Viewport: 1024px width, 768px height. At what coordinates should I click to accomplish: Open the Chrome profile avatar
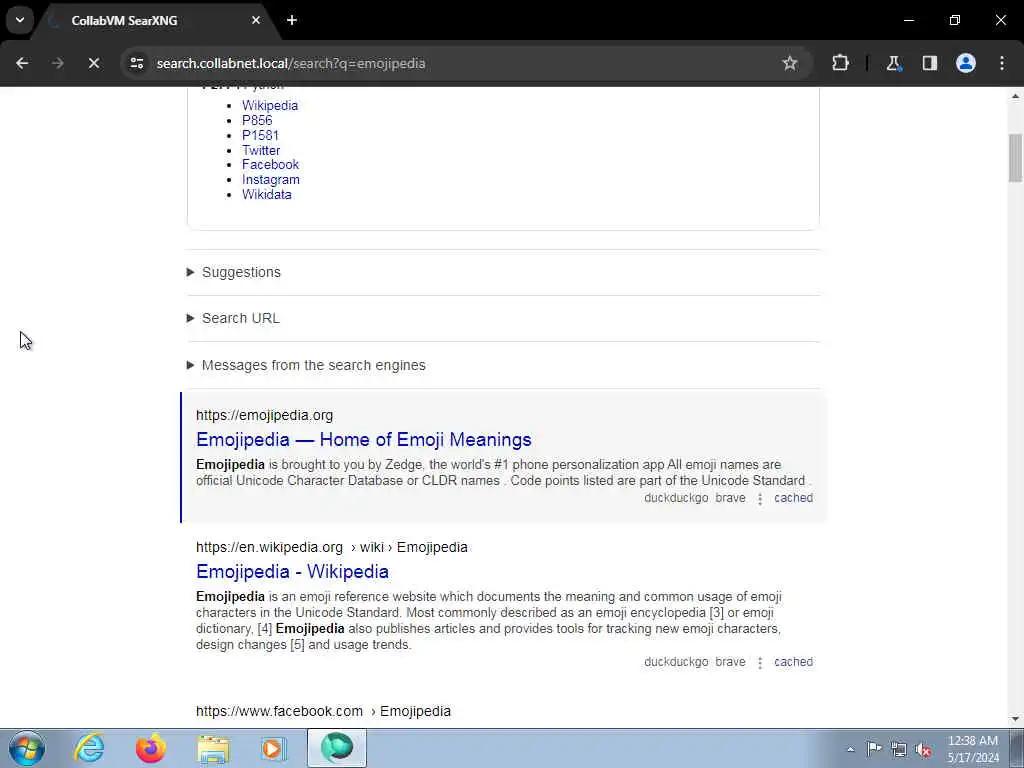965,63
